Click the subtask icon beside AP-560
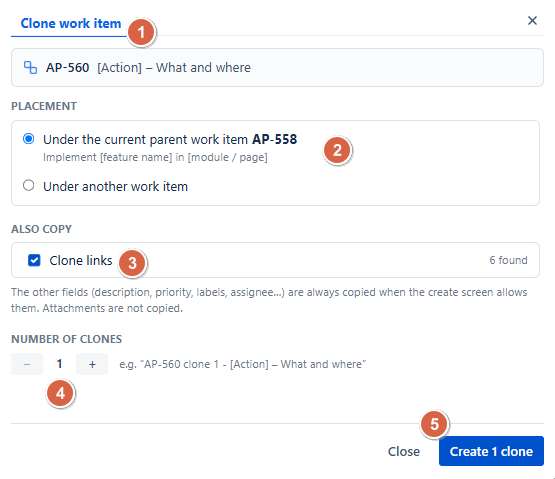 click(30, 67)
